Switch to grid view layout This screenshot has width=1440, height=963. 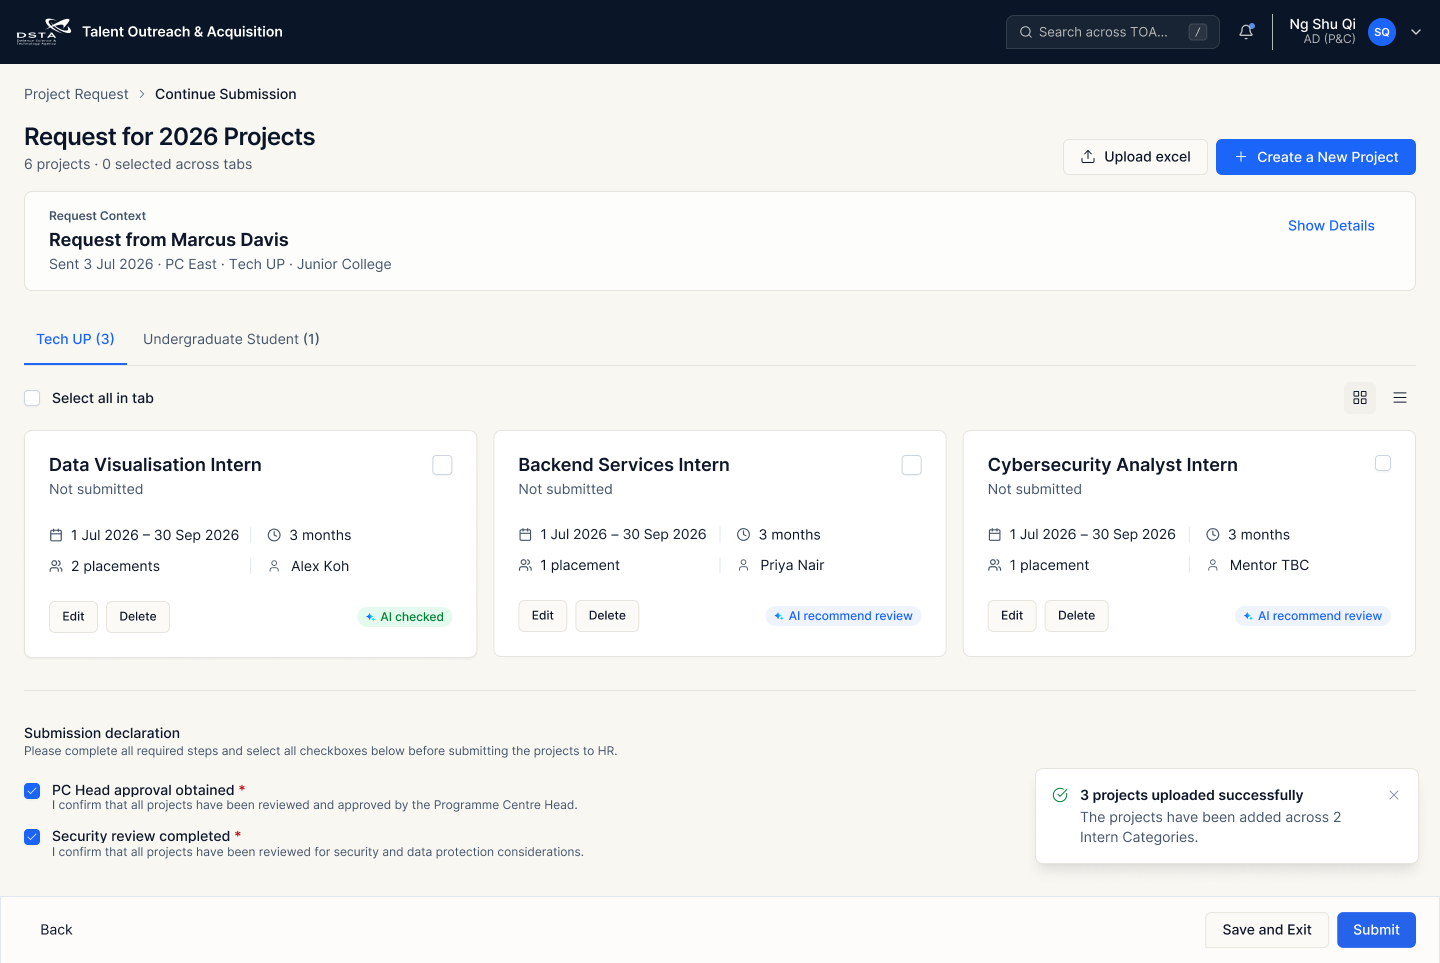[x=1360, y=398]
